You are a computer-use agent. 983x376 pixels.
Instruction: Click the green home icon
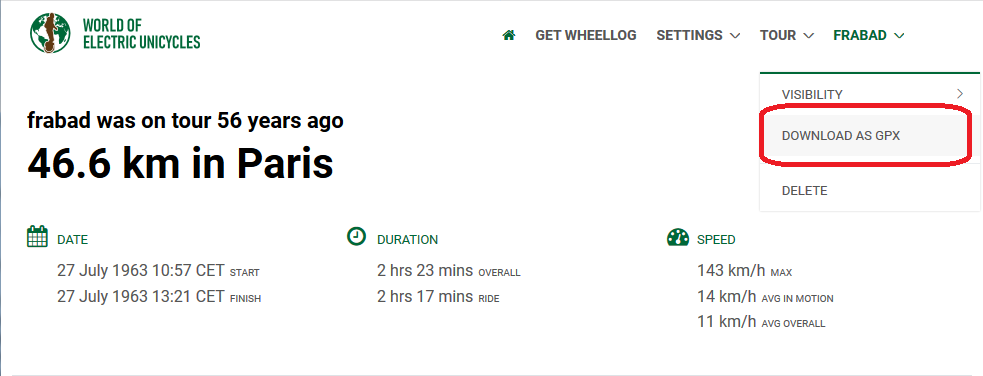(x=509, y=35)
